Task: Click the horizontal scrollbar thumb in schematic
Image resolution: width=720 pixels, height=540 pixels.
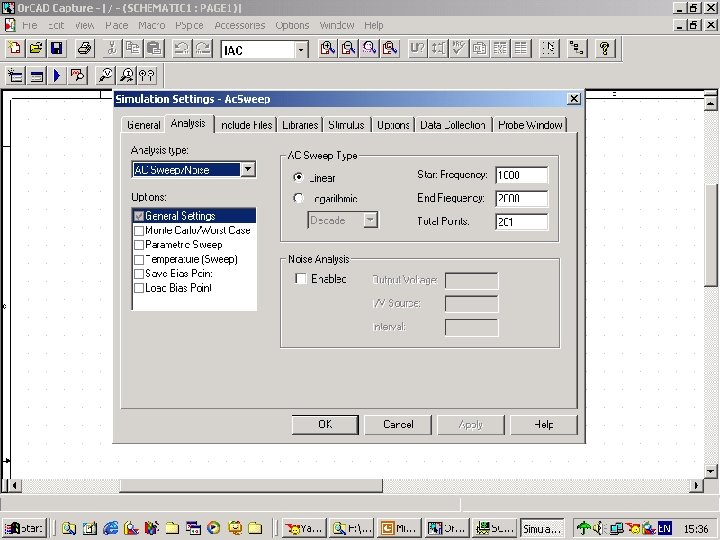Action: point(251,485)
